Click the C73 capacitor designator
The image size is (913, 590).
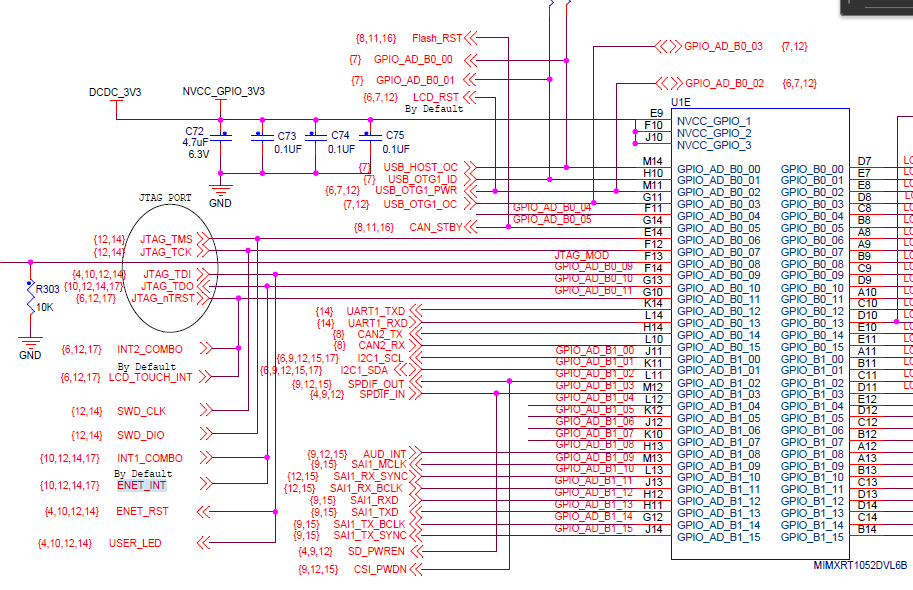click(x=286, y=136)
